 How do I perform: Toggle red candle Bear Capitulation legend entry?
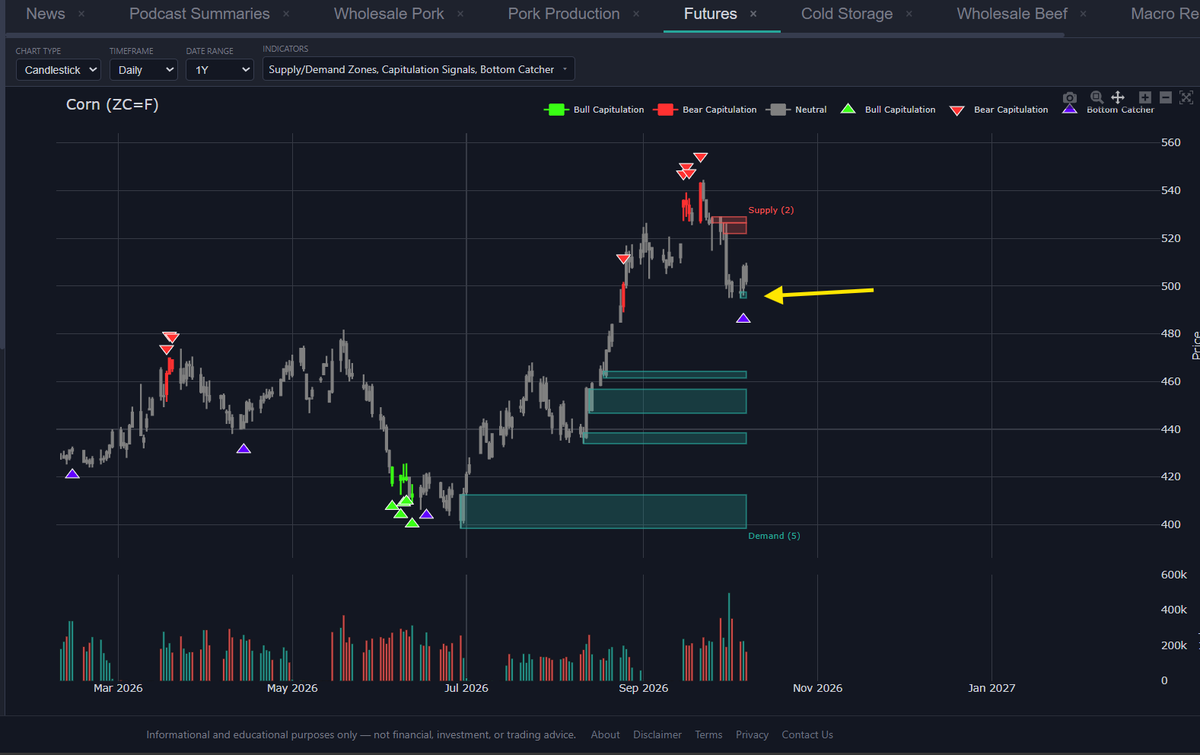click(x=704, y=110)
